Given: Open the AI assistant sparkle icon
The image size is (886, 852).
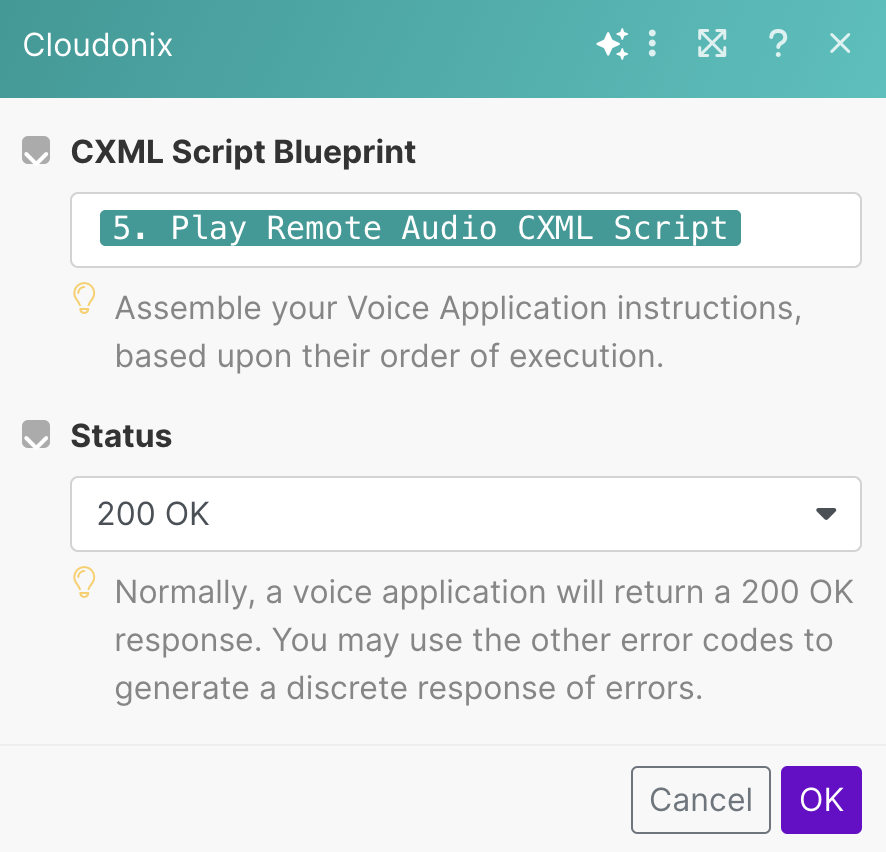Looking at the screenshot, I should pyautogui.click(x=612, y=44).
